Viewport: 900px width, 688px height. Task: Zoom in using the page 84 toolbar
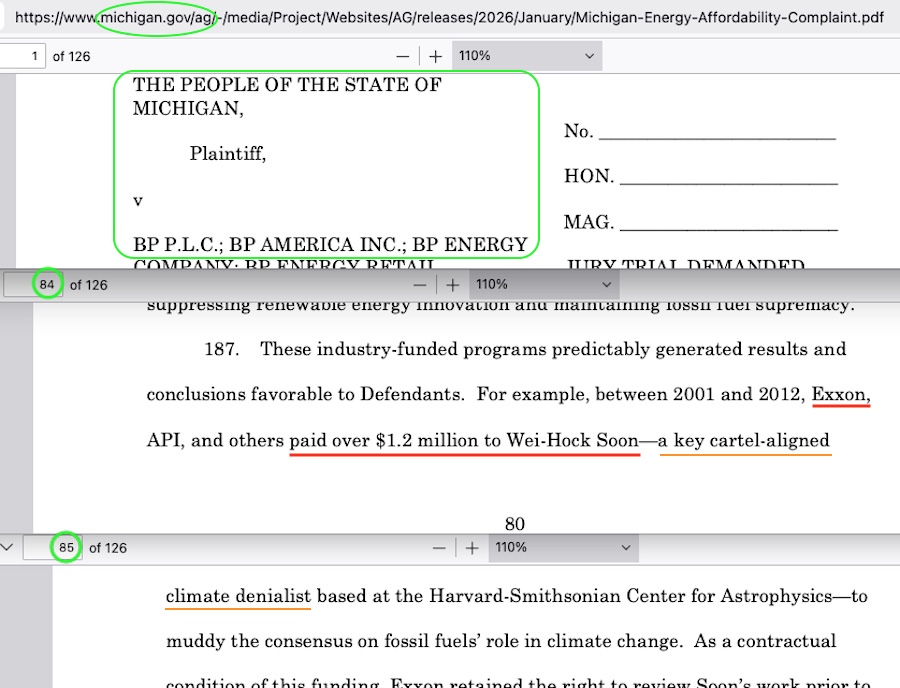(453, 285)
